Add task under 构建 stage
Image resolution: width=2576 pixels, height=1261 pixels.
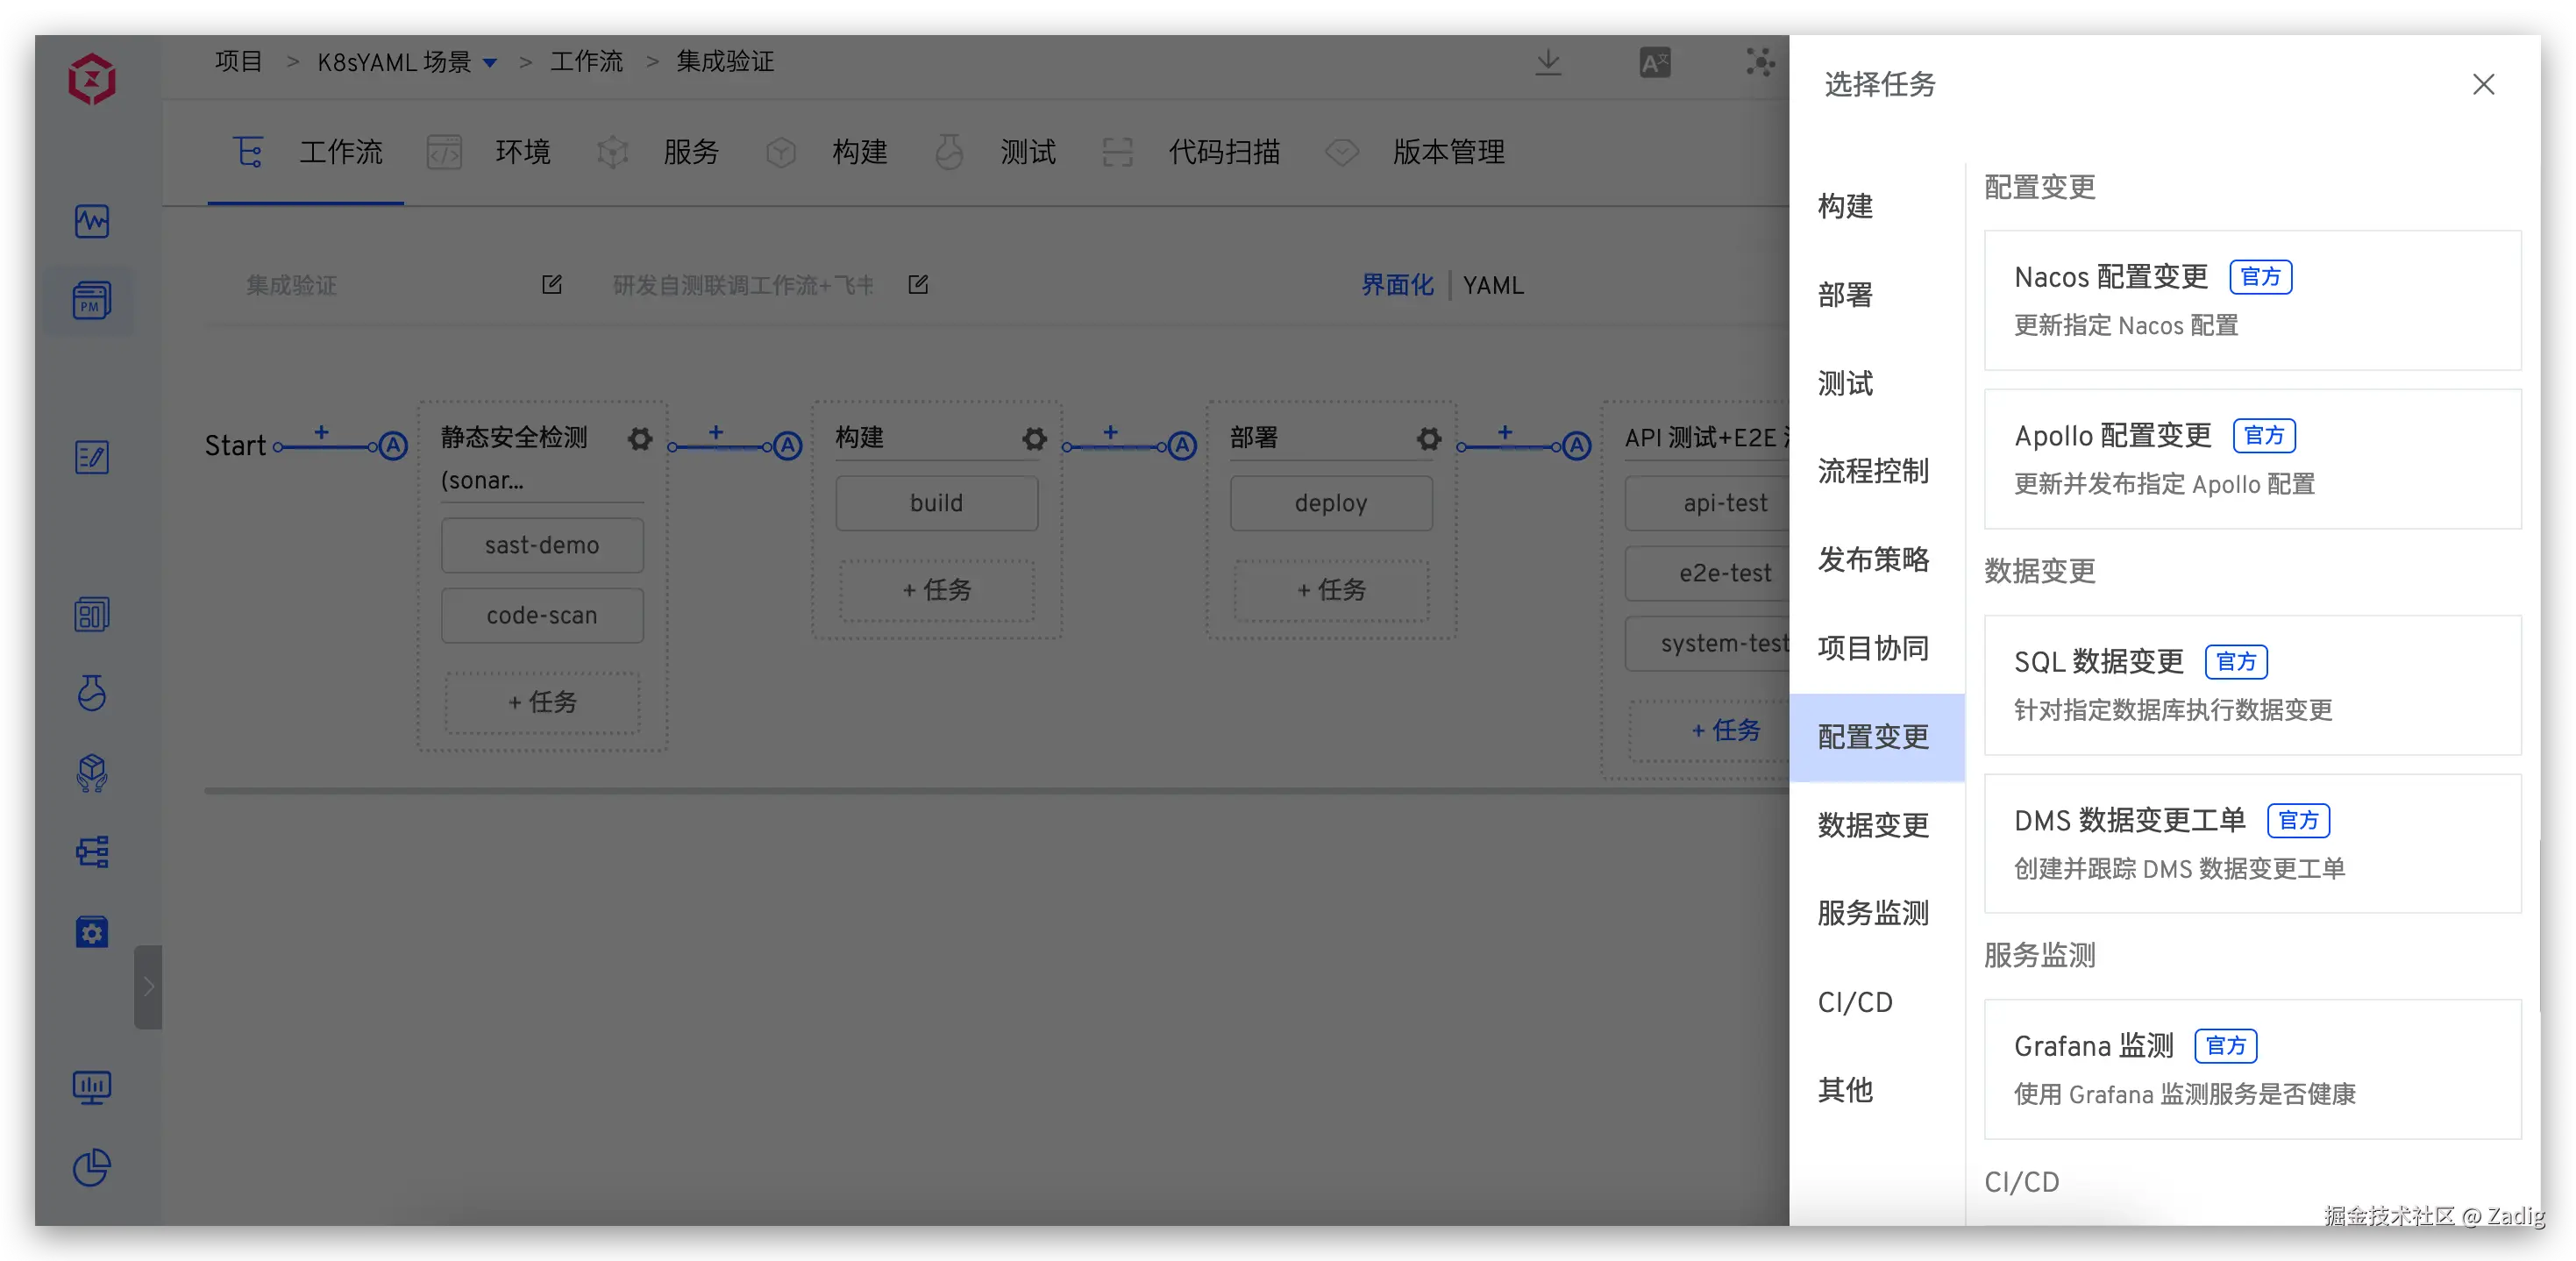coord(936,590)
